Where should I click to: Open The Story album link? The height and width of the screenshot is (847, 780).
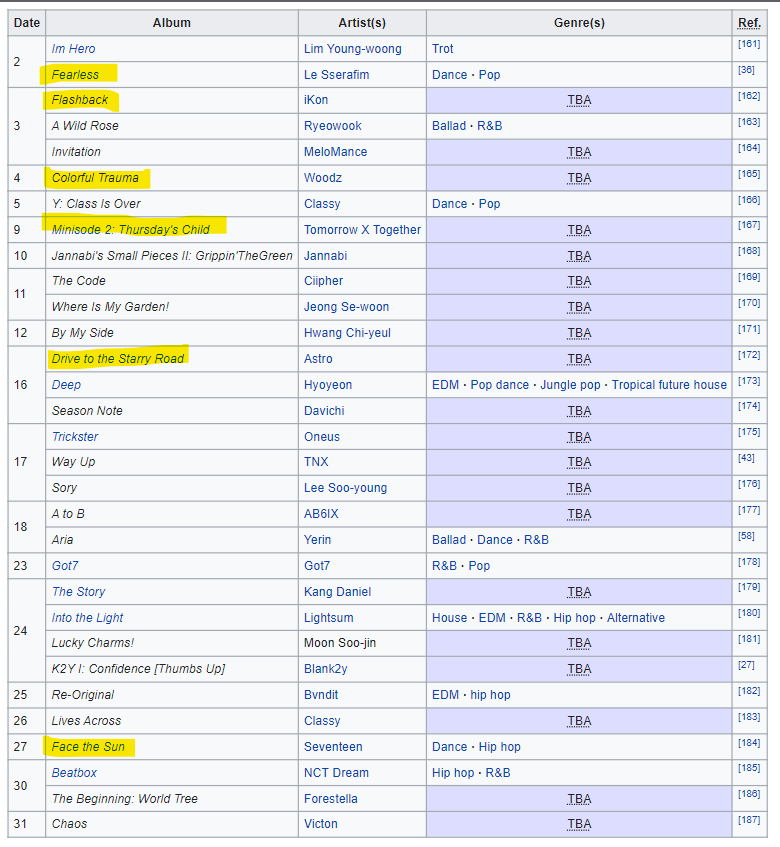78,591
